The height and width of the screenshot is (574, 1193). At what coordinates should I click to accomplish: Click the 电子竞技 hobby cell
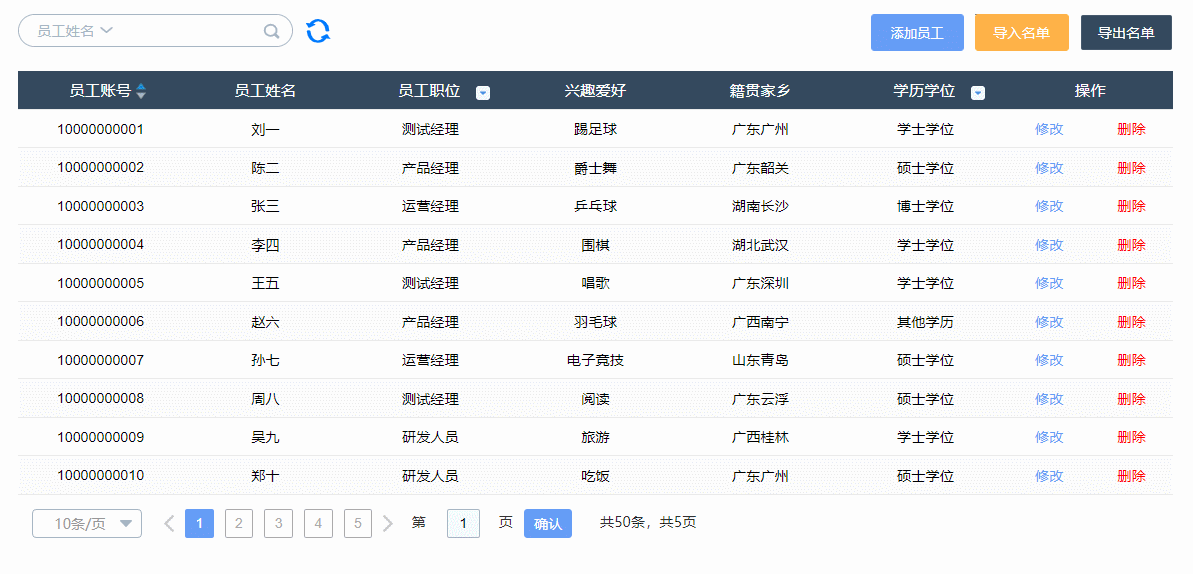point(596,360)
